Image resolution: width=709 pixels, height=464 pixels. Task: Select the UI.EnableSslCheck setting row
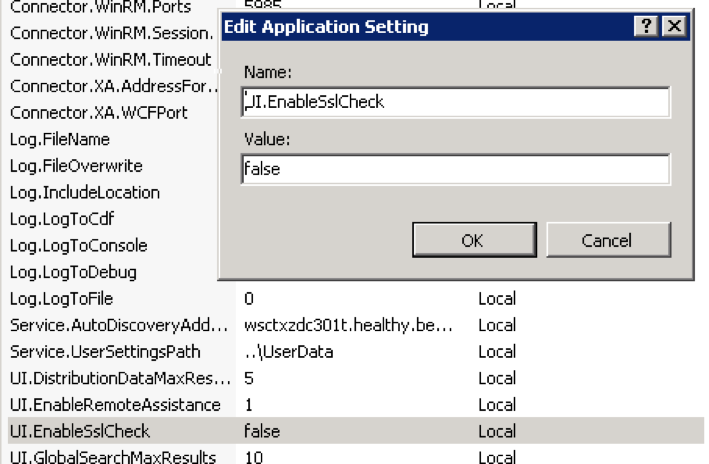click(x=79, y=431)
